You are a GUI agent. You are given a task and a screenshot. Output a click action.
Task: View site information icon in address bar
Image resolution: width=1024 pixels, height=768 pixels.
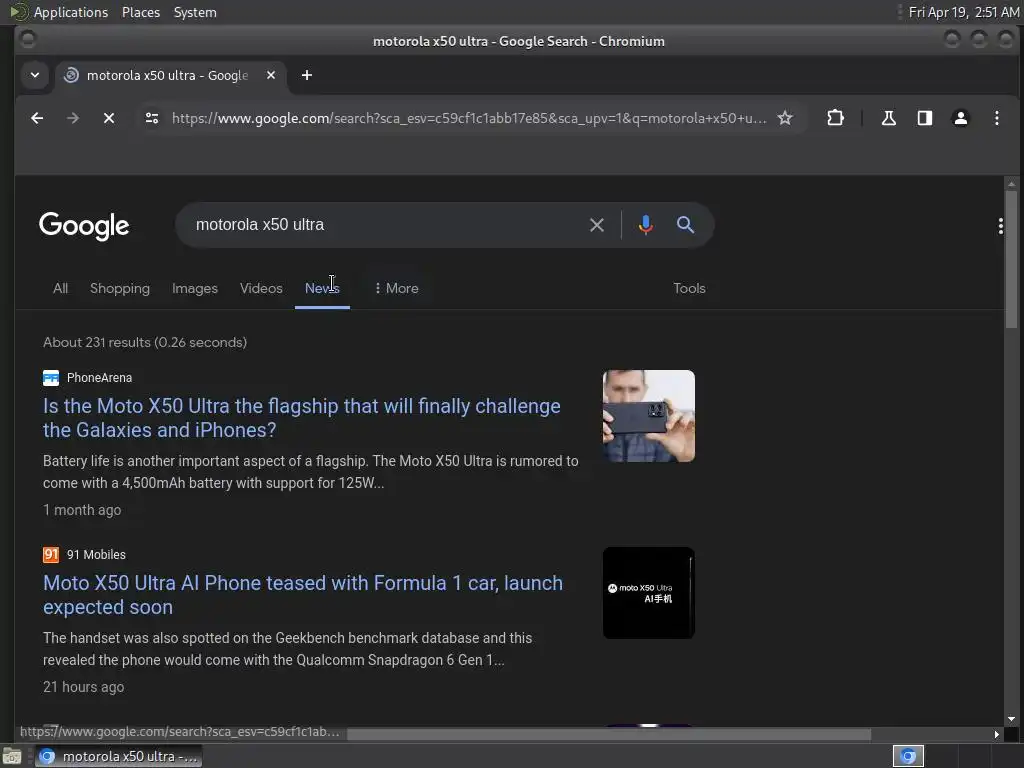pyautogui.click(x=152, y=118)
